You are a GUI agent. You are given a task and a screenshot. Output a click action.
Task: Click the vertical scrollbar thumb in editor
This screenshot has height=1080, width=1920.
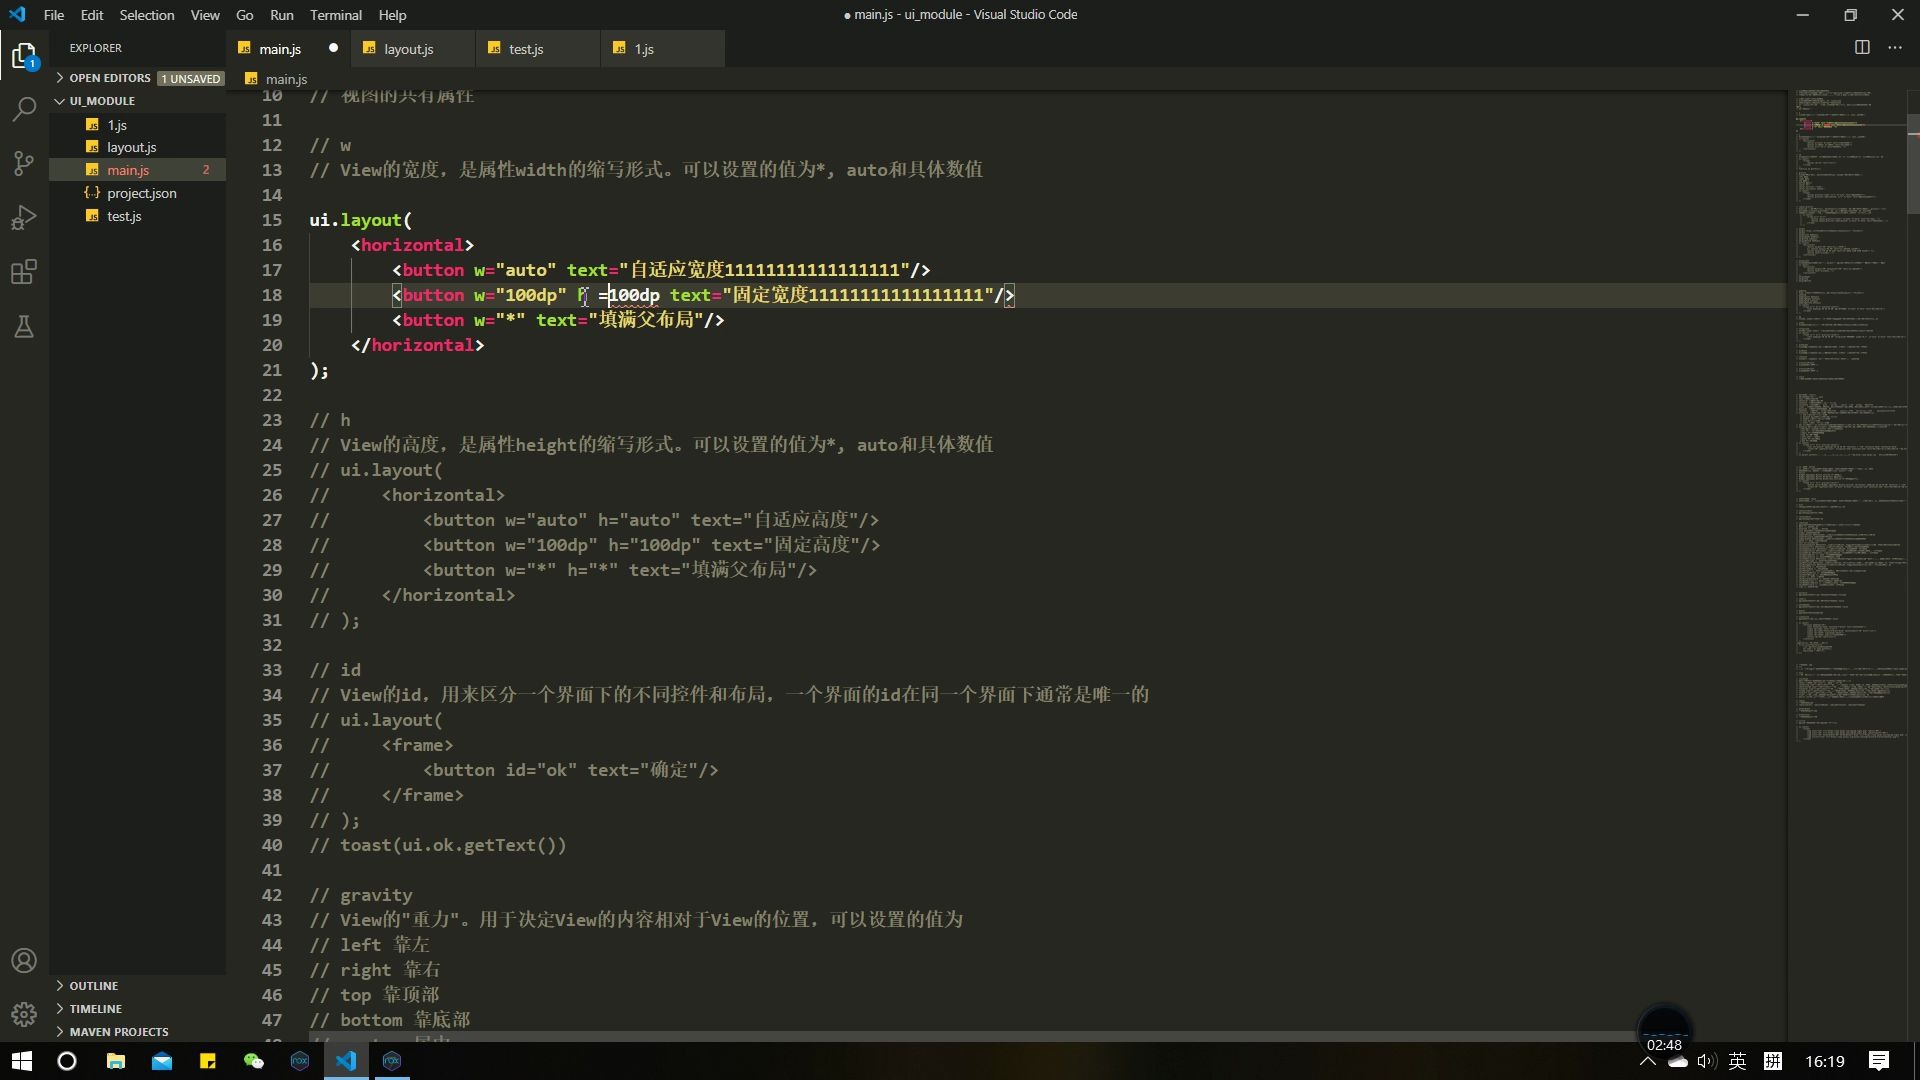1913,165
